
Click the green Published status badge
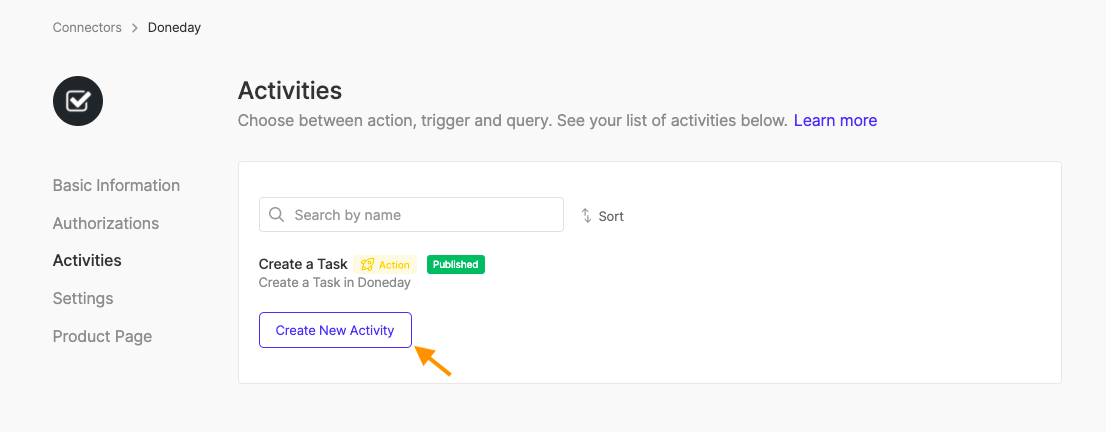point(456,265)
